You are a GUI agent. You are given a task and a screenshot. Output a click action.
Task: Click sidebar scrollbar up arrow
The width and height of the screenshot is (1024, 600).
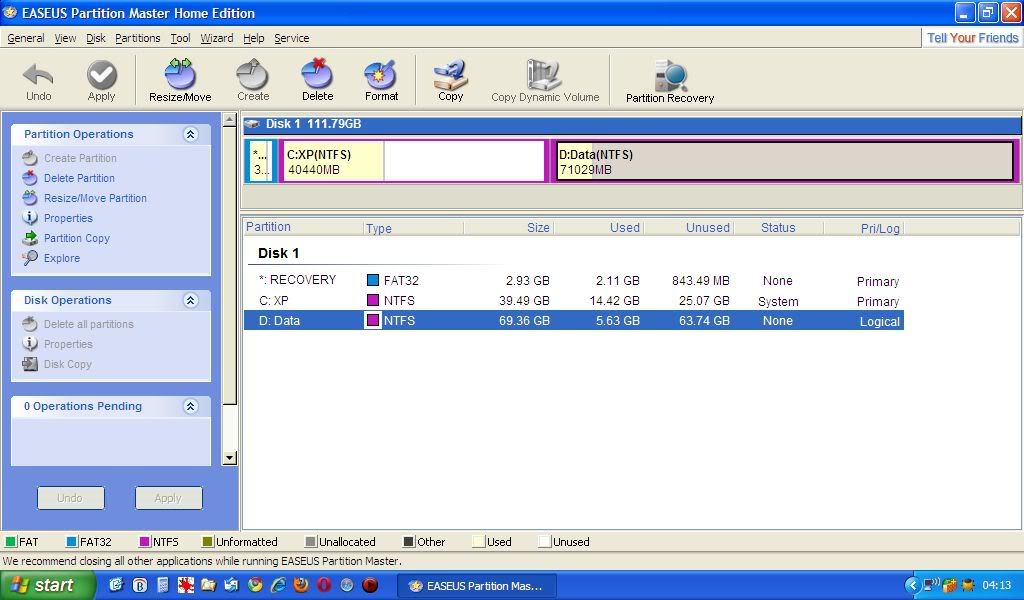[x=229, y=120]
